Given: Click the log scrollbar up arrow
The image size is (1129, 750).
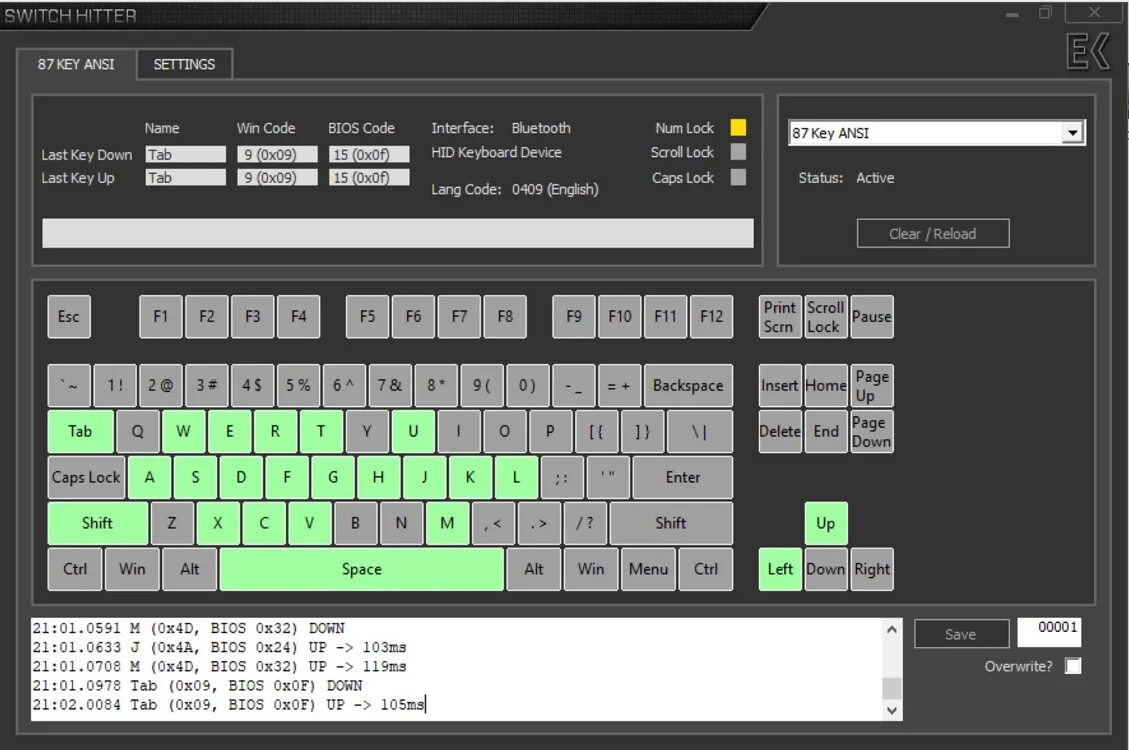Looking at the screenshot, I should (892, 629).
